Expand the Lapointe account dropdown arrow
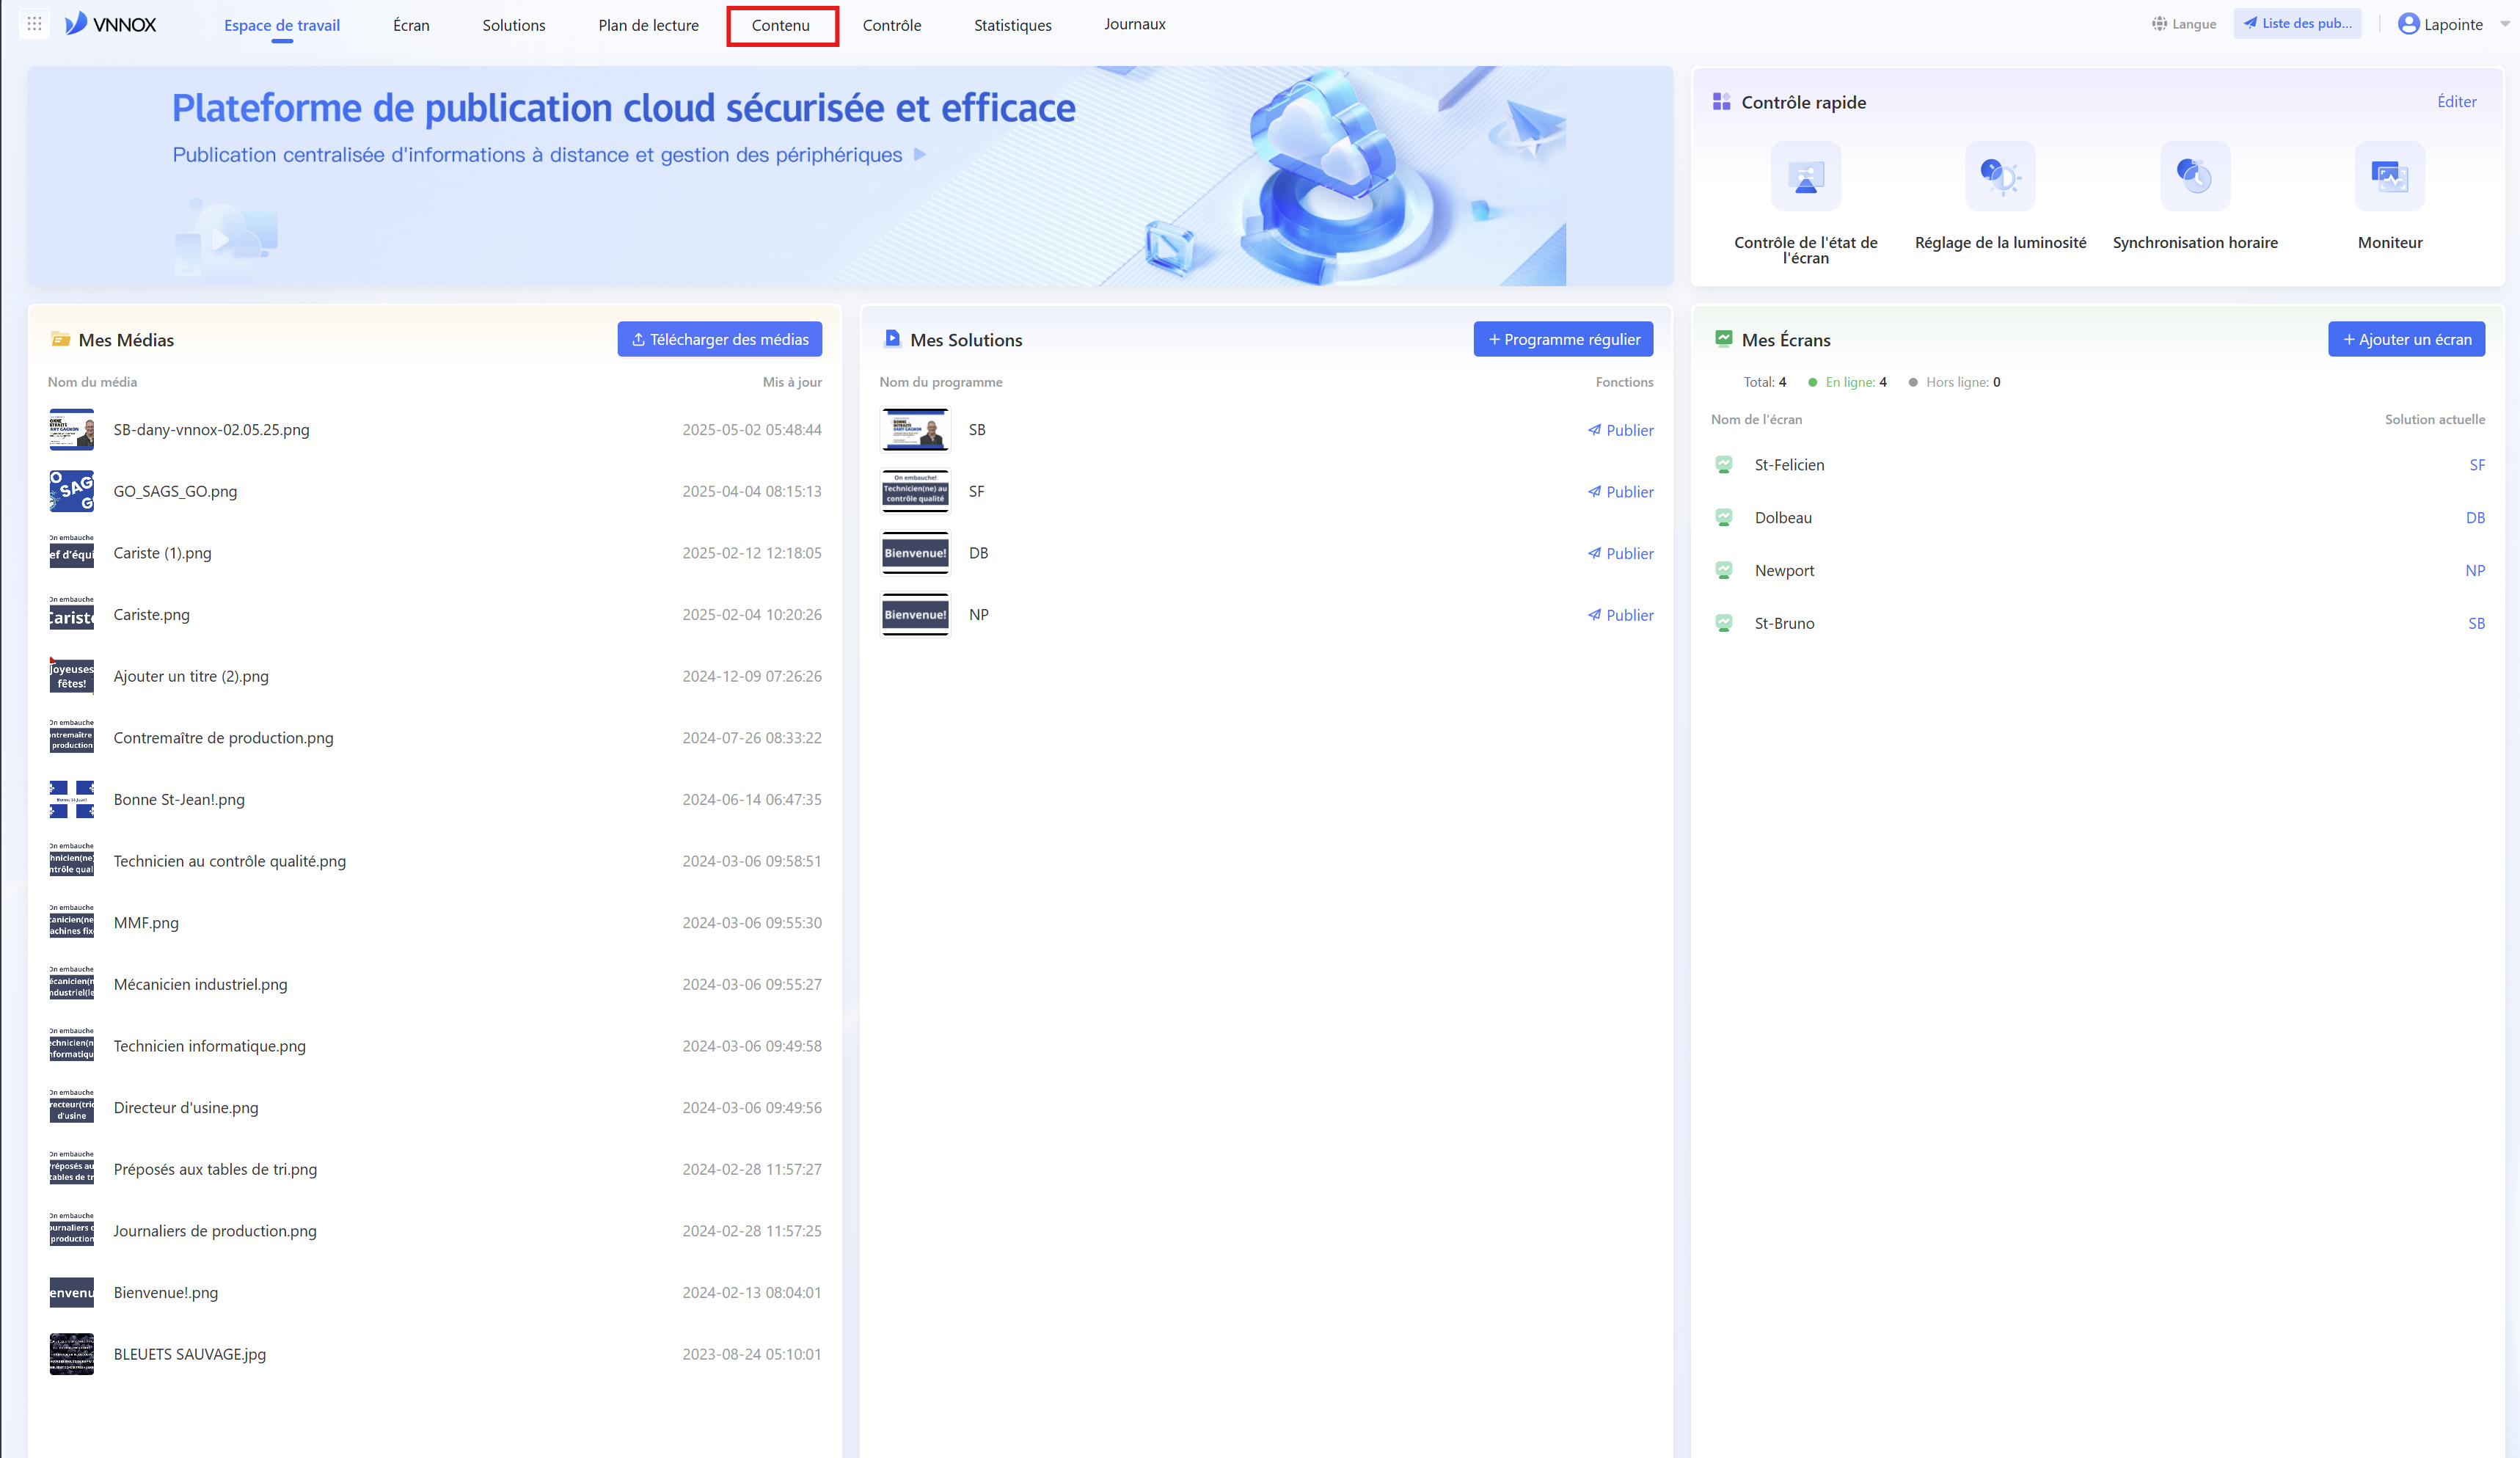Viewport: 2520px width, 1458px height. coord(2504,24)
